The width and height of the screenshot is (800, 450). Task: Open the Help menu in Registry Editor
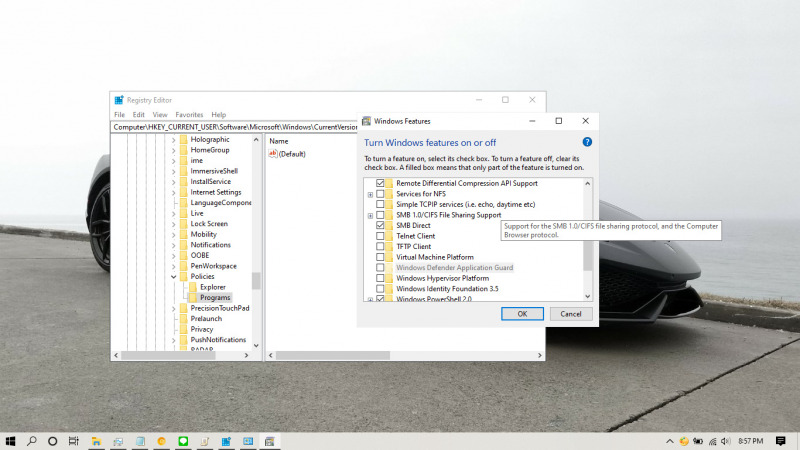pos(218,115)
